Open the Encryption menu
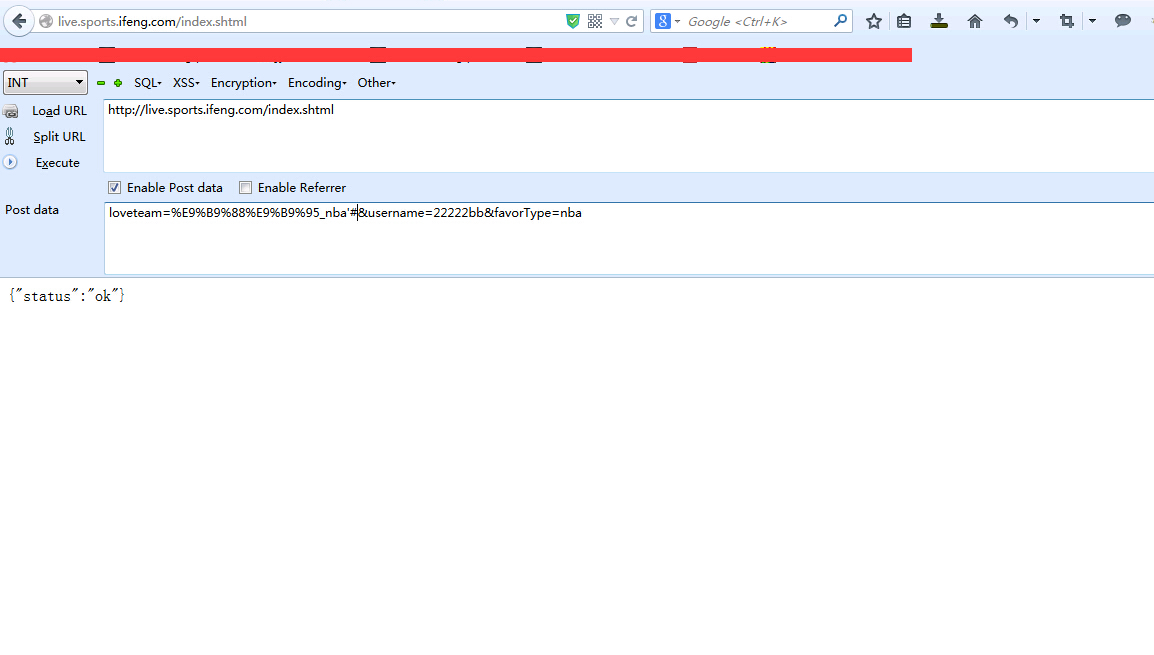The height and width of the screenshot is (655, 1154). (244, 83)
